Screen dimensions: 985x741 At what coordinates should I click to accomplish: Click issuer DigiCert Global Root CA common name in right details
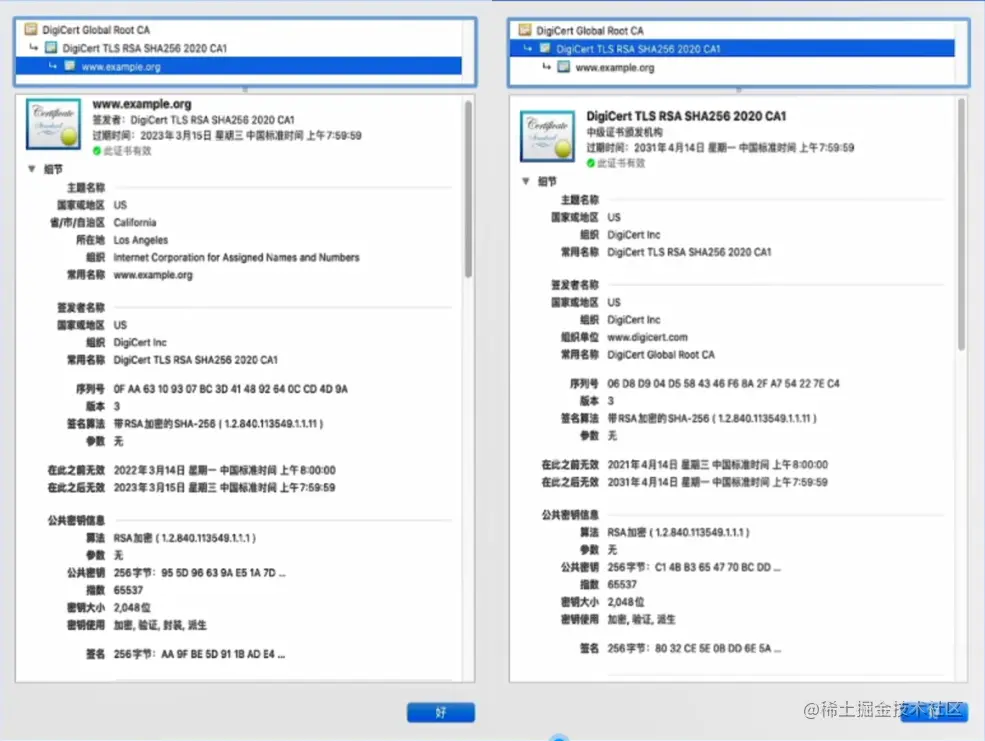[661, 354]
